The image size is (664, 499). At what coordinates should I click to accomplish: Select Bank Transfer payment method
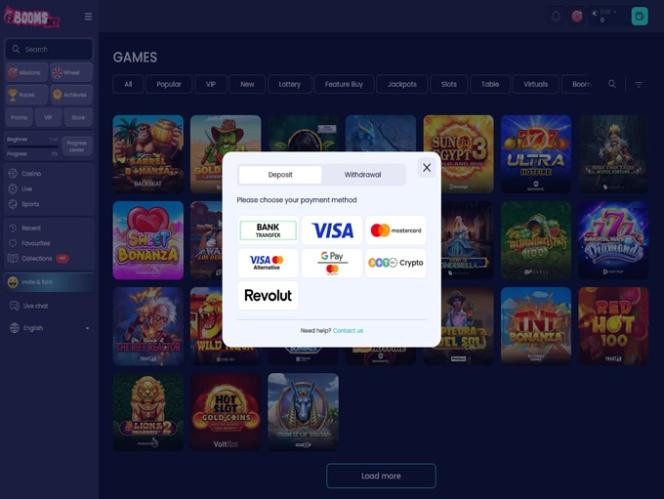[x=268, y=230]
